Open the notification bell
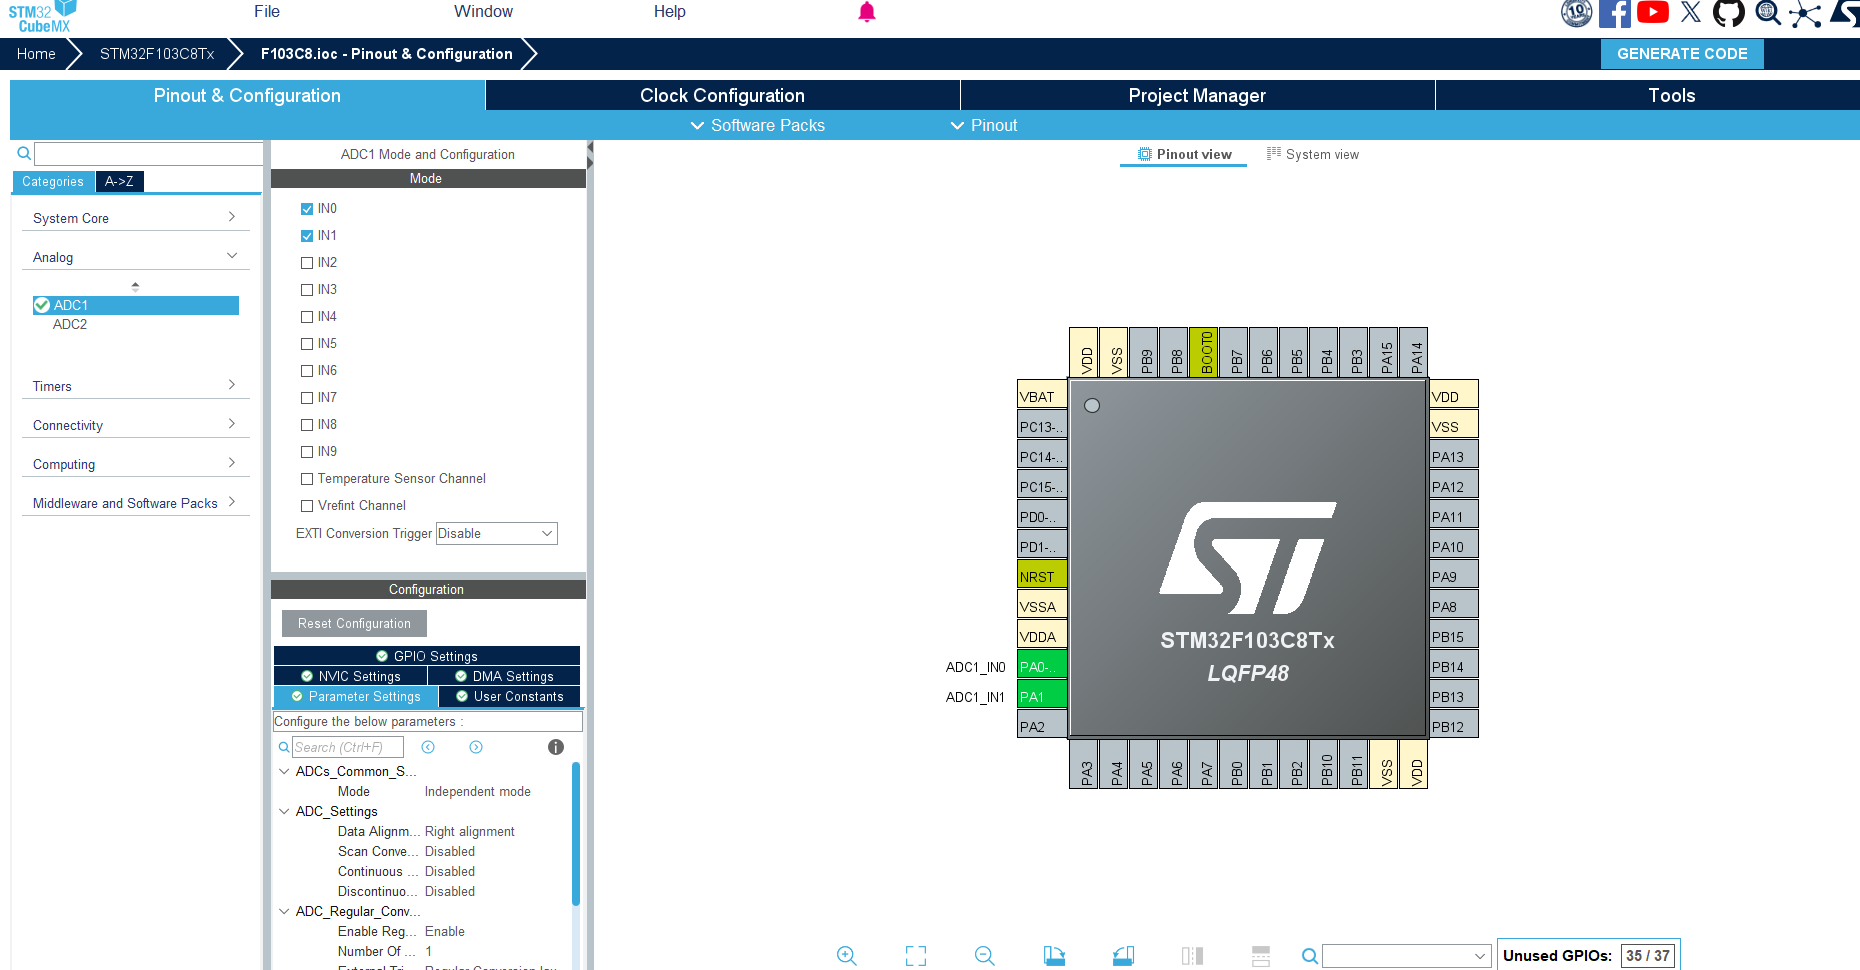 click(867, 12)
